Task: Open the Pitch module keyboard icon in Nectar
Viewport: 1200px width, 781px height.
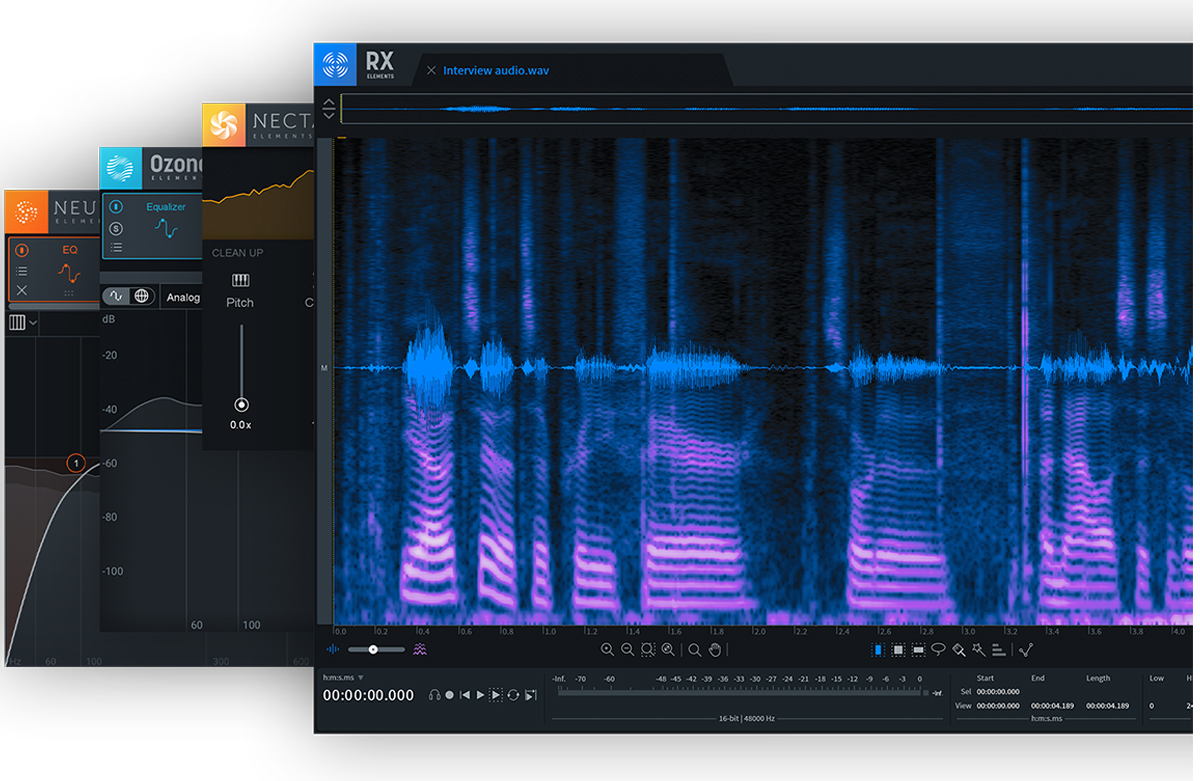Action: tap(240, 280)
